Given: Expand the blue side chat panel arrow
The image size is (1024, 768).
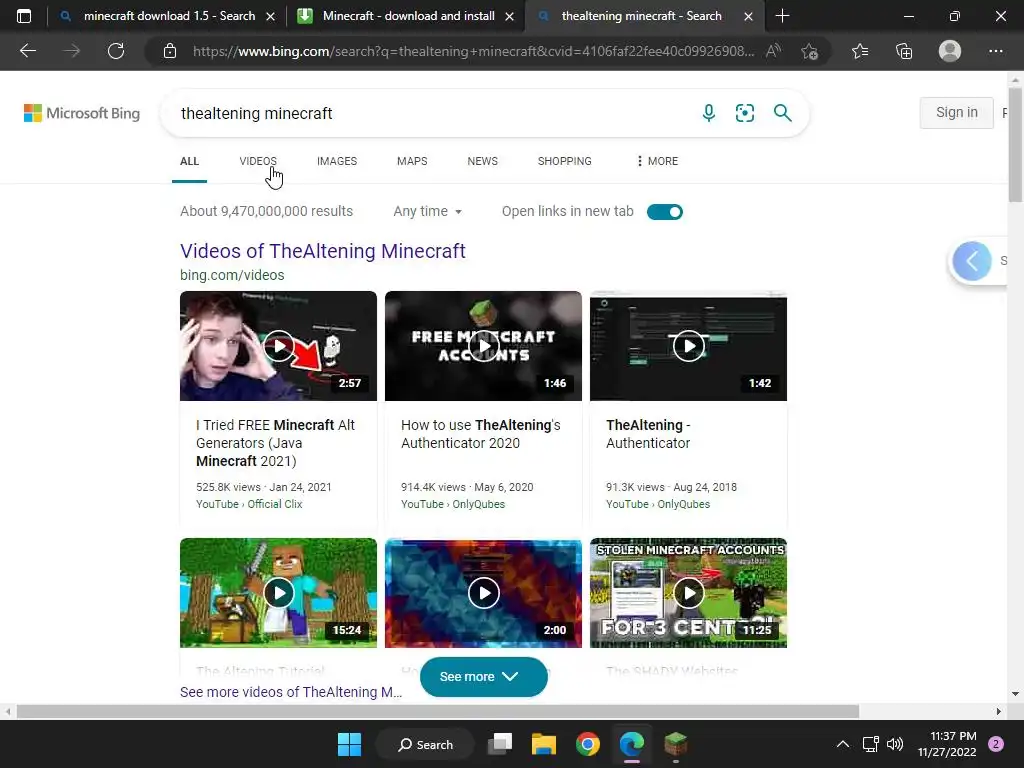Looking at the screenshot, I should click(x=972, y=261).
